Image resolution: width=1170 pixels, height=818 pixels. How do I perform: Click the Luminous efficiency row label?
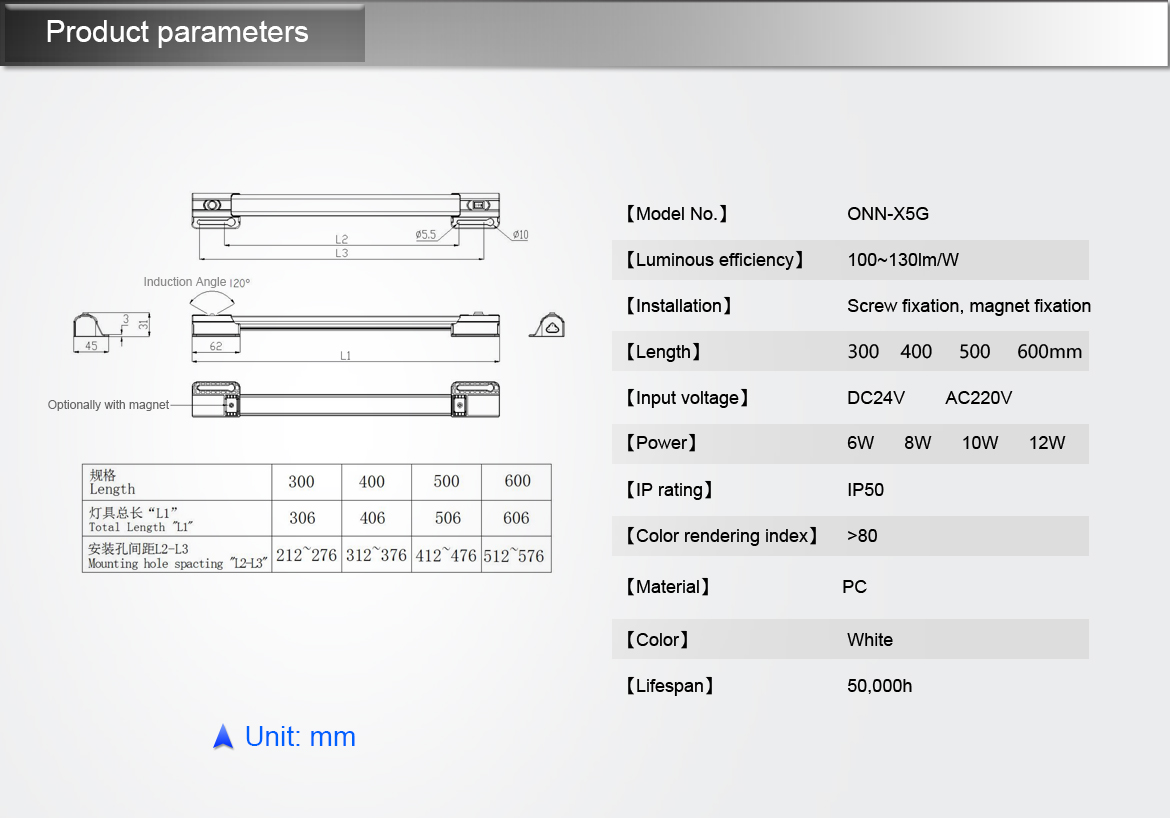coord(715,260)
